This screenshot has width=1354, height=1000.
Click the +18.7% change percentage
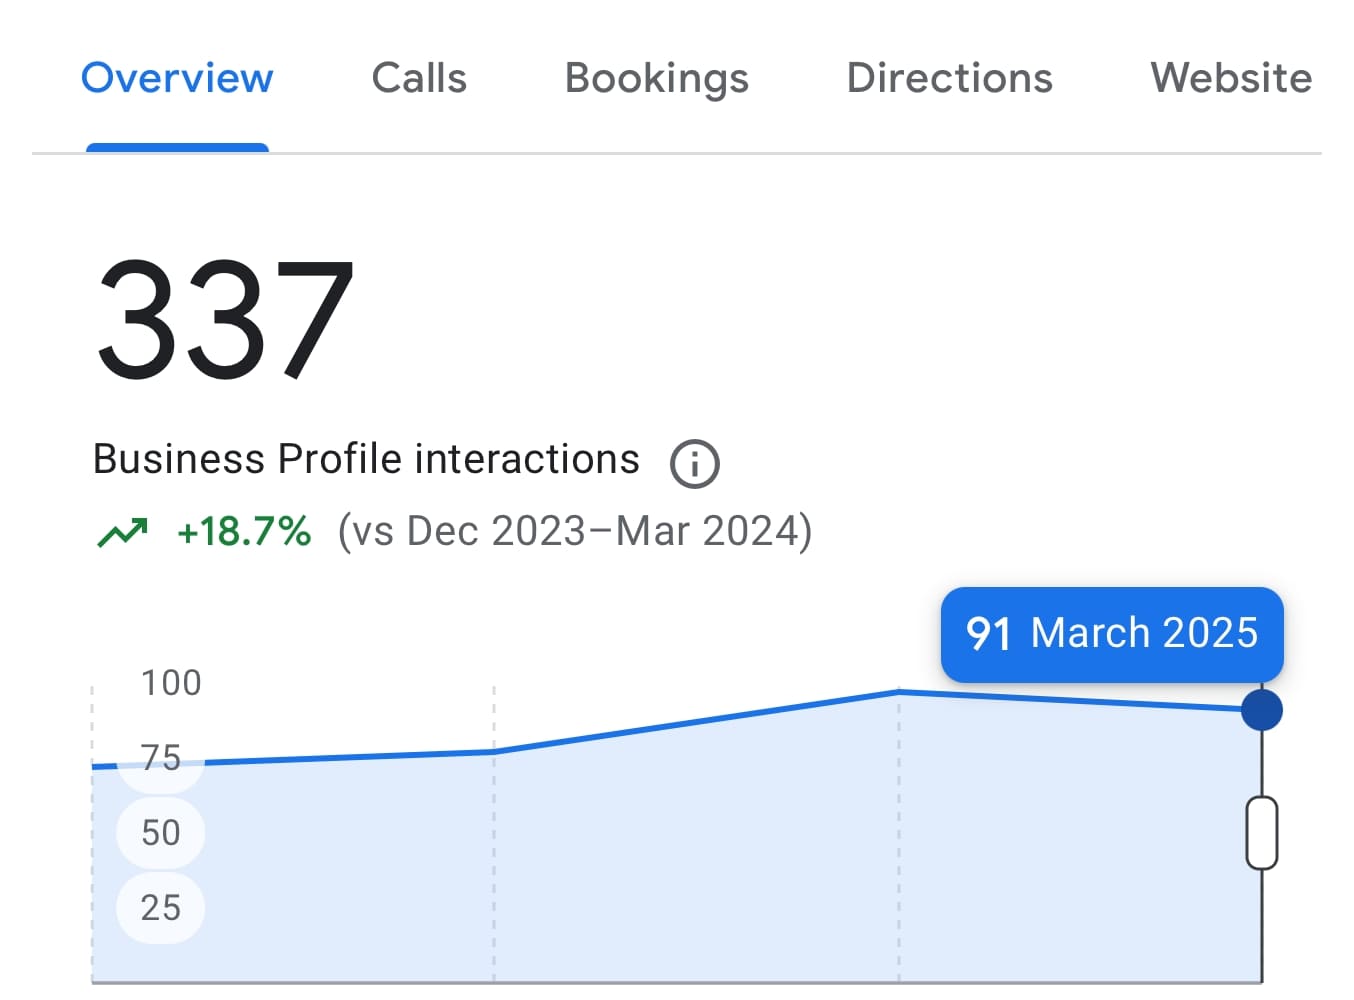pyautogui.click(x=244, y=532)
